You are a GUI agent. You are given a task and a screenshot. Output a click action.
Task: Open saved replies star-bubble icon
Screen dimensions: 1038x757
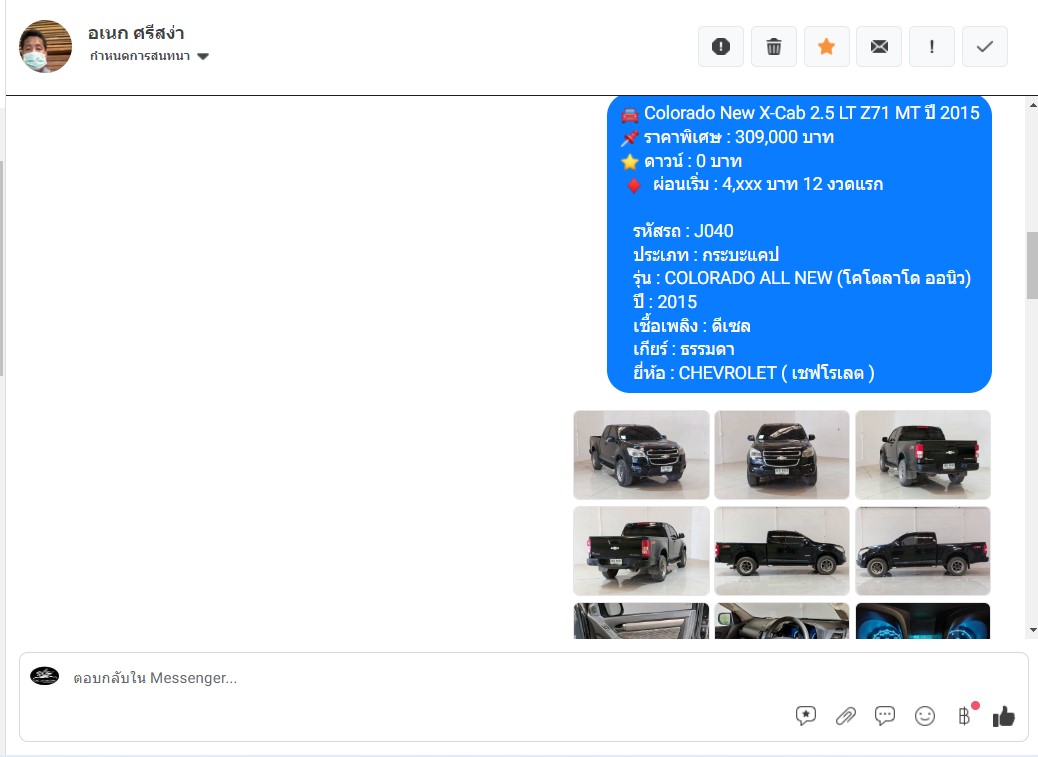[806, 716]
